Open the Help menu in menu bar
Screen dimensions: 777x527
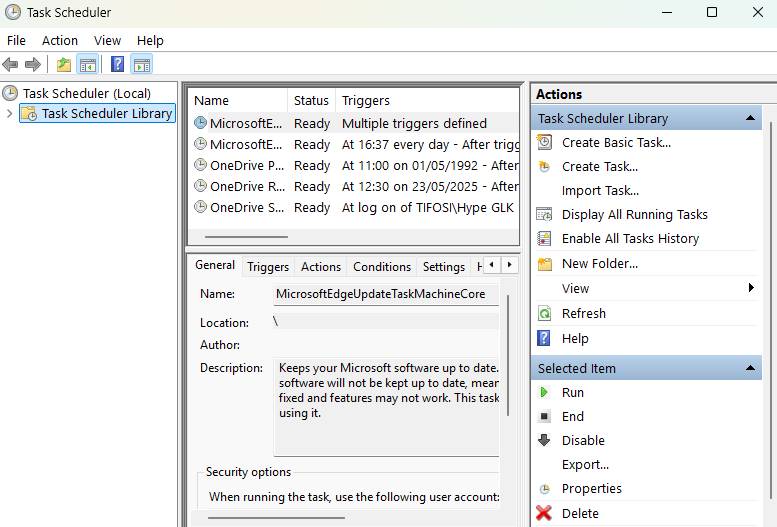tap(150, 41)
